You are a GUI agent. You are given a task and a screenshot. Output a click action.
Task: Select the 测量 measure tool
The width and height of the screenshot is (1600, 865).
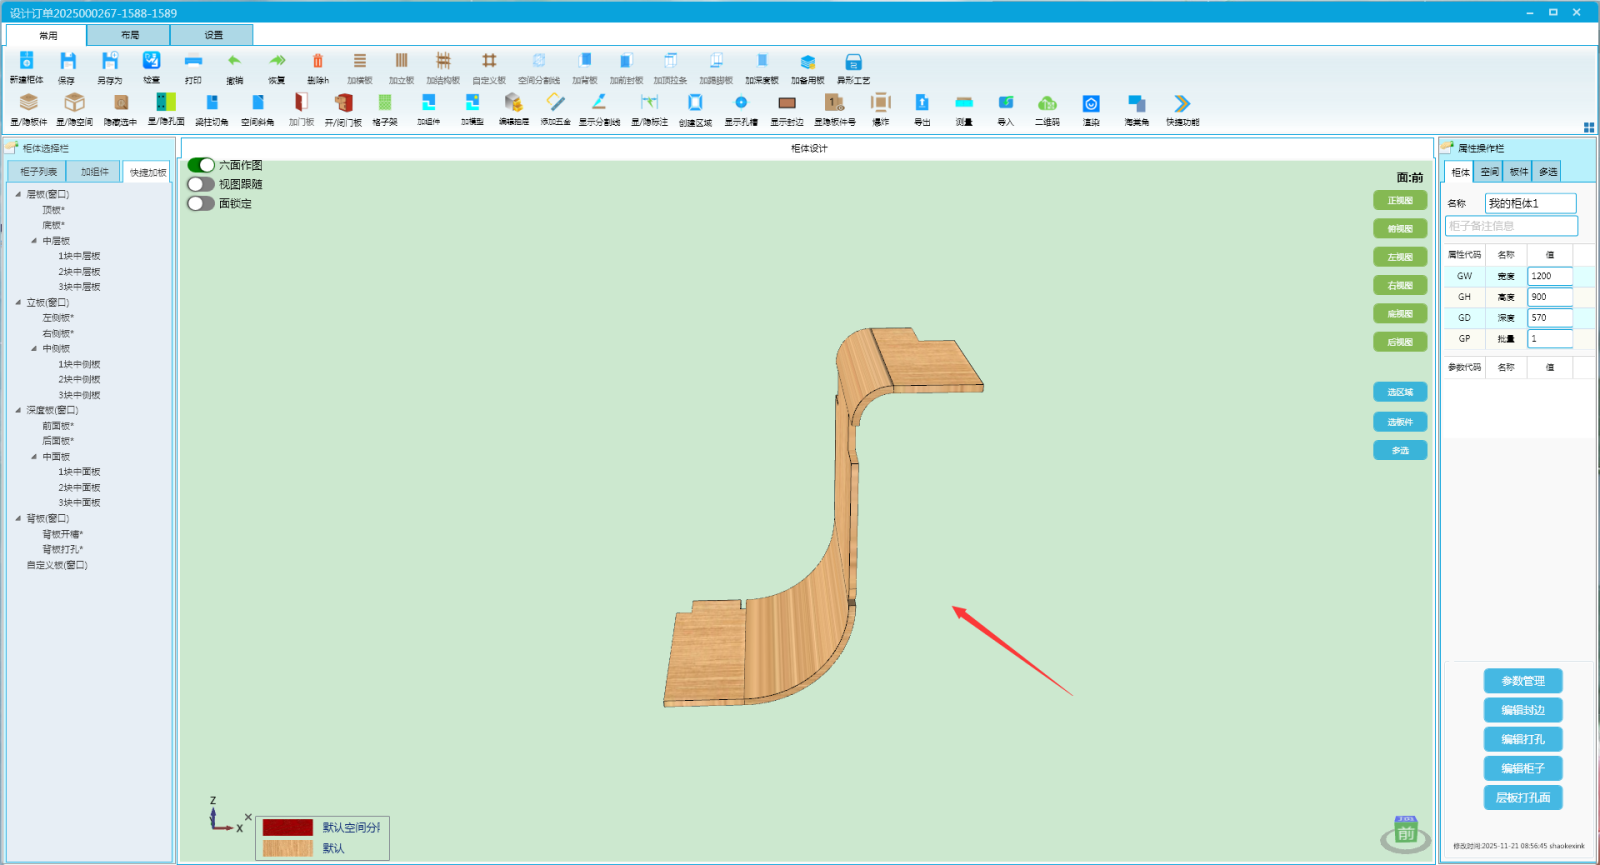click(963, 104)
